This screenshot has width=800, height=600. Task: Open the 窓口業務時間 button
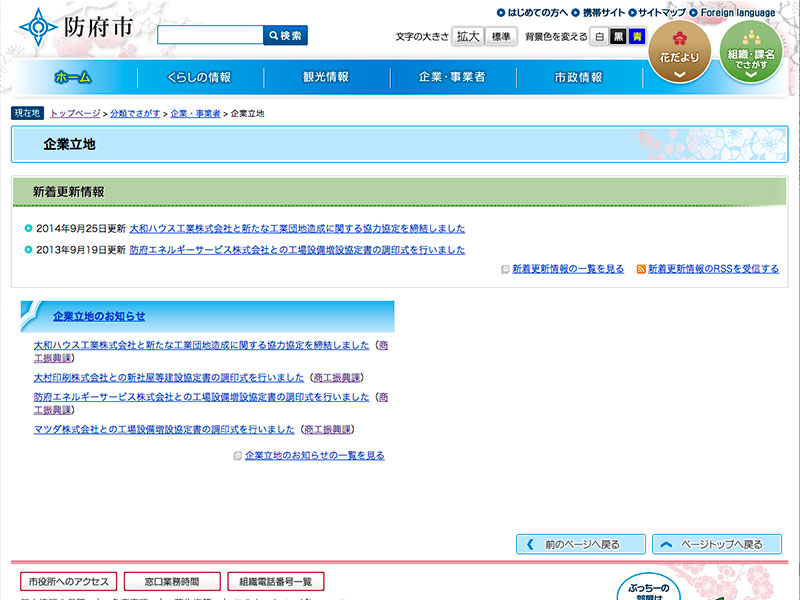(x=172, y=582)
